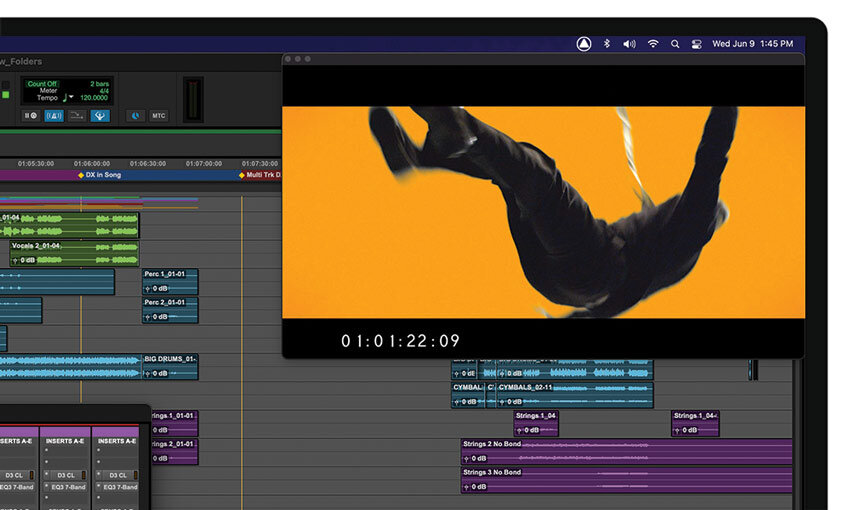
Task: Click 0 dB gain on second Strings 1_04
Action: (x=690, y=430)
